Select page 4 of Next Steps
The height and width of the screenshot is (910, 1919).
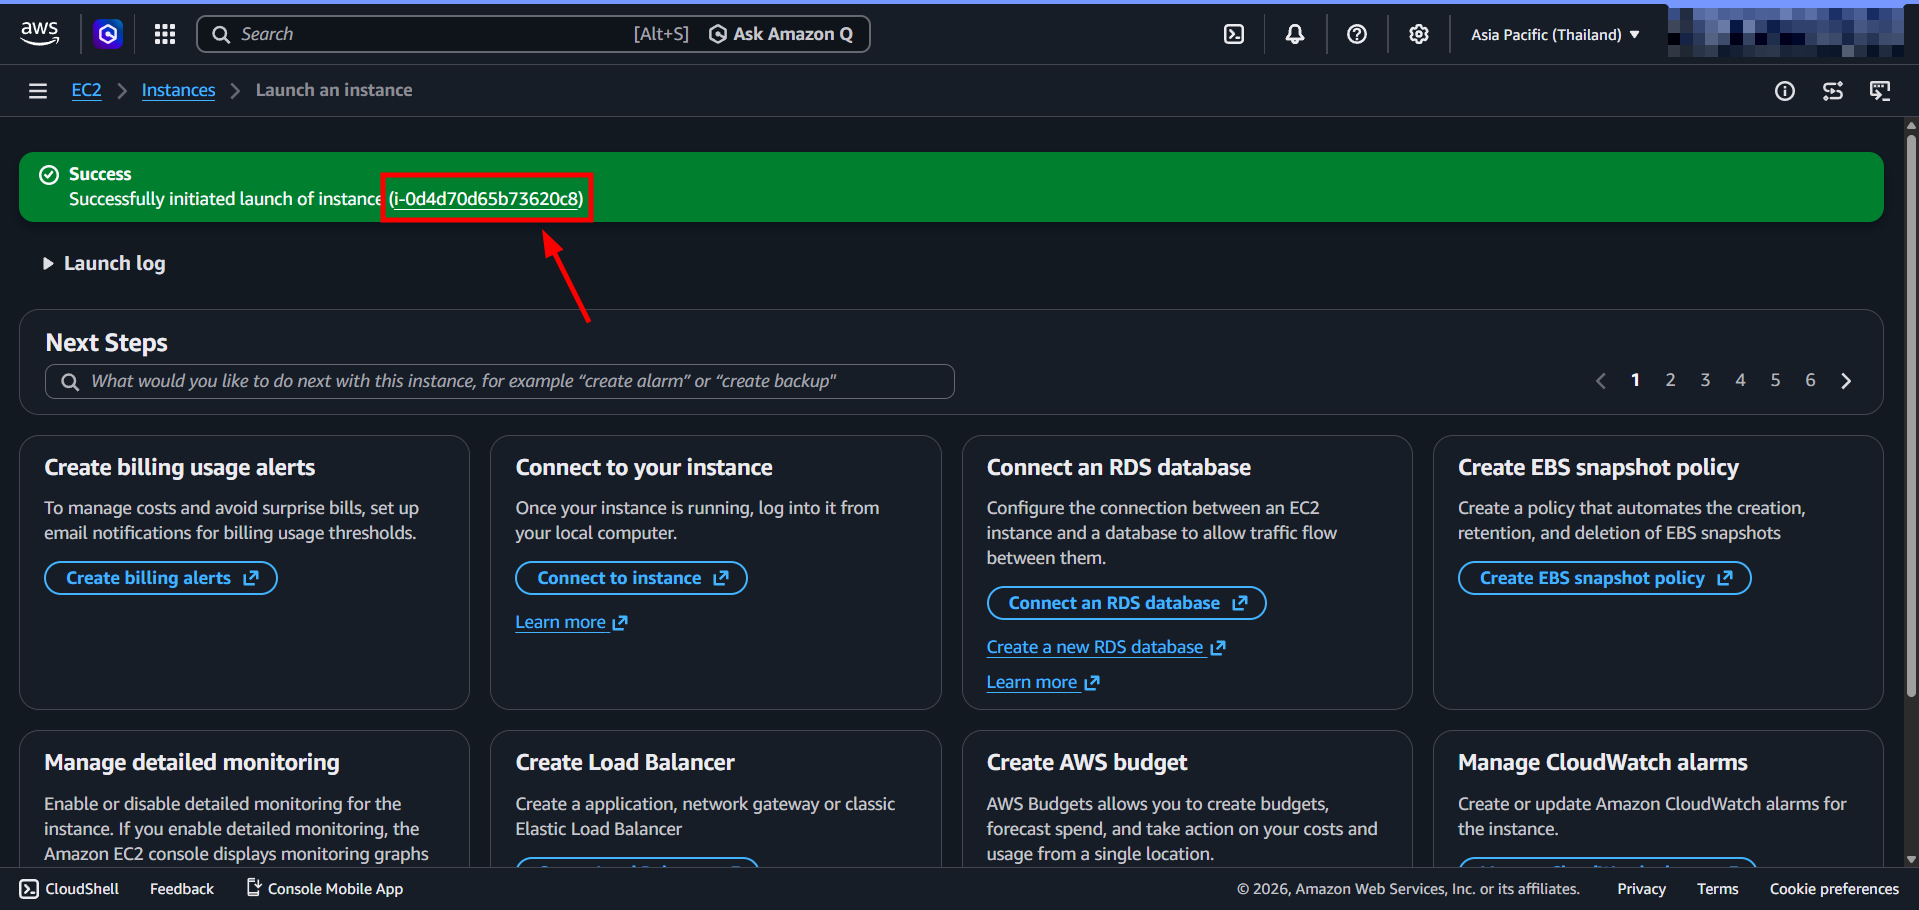coord(1740,380)
